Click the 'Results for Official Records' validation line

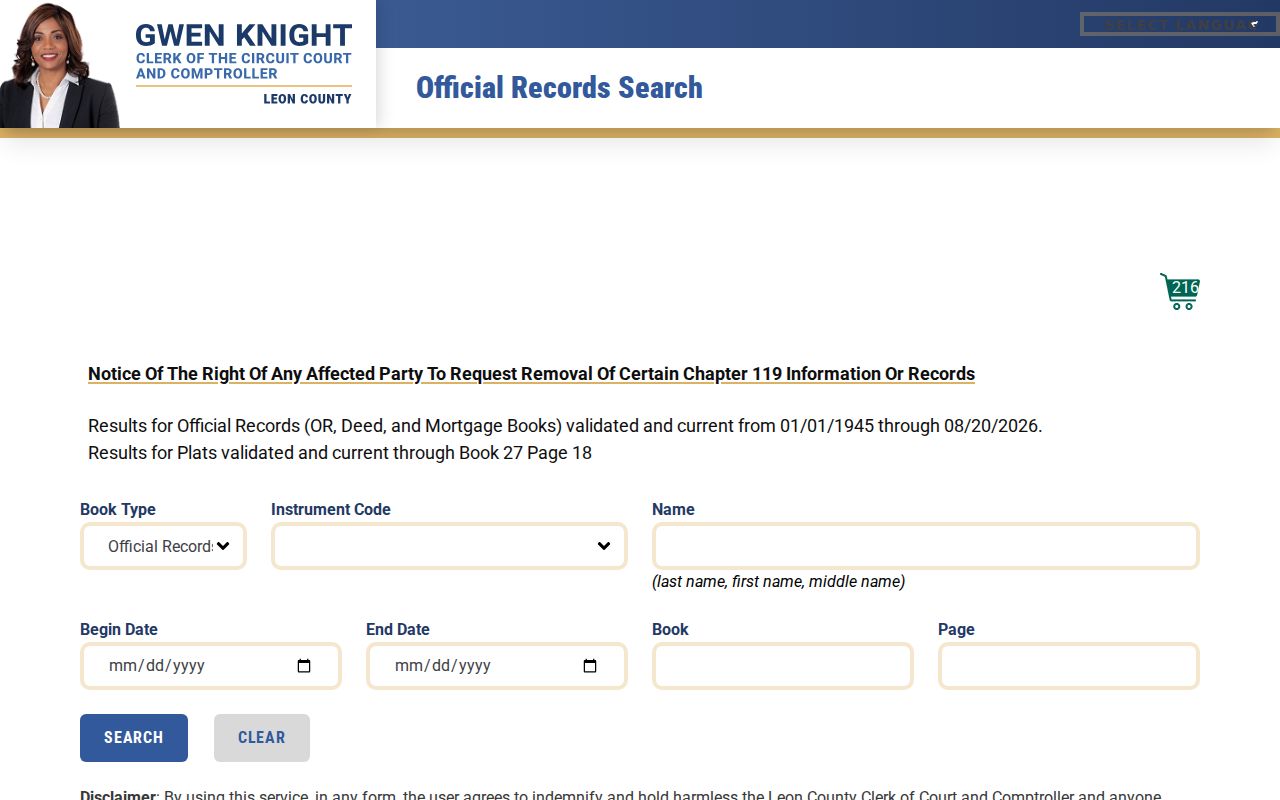coord(565,426)
